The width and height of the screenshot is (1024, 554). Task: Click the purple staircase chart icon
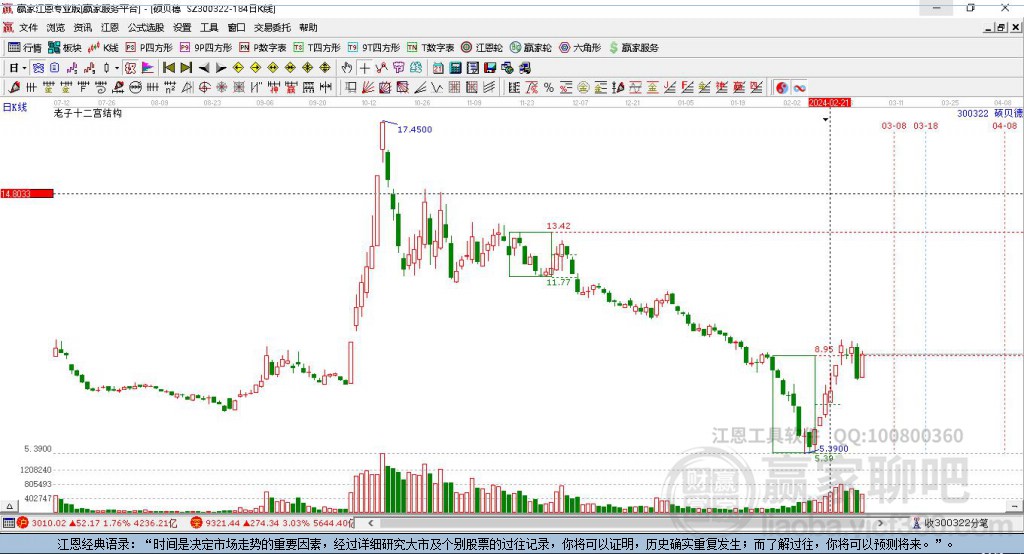tap(72, 68)
